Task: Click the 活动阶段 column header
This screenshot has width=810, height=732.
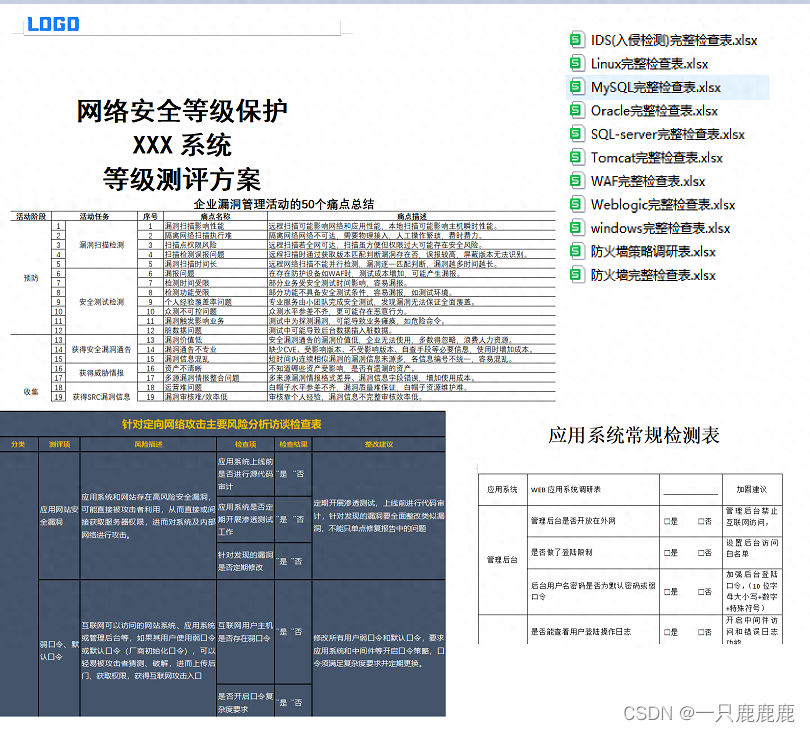Action: [x=31, y=216]
